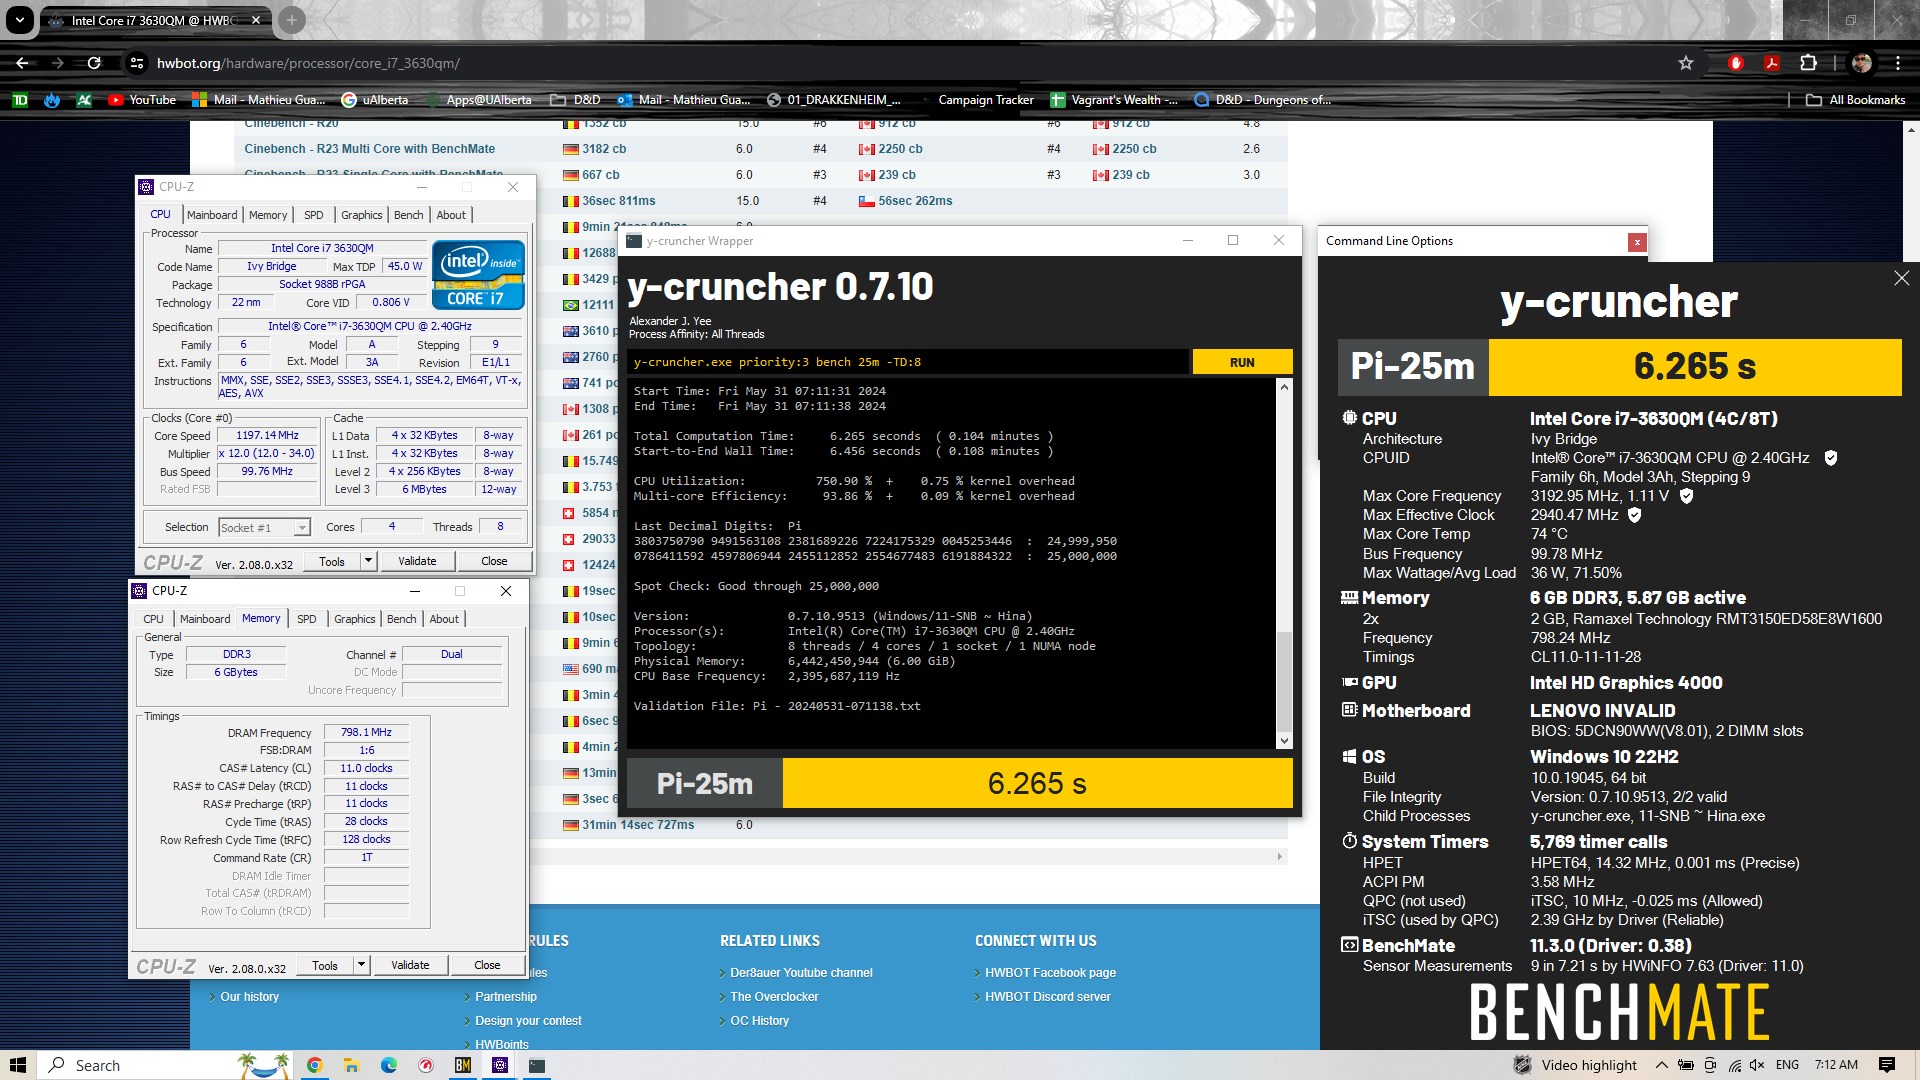
Task: Click the Intel Core i7 logo
Action: coord(478,274)
